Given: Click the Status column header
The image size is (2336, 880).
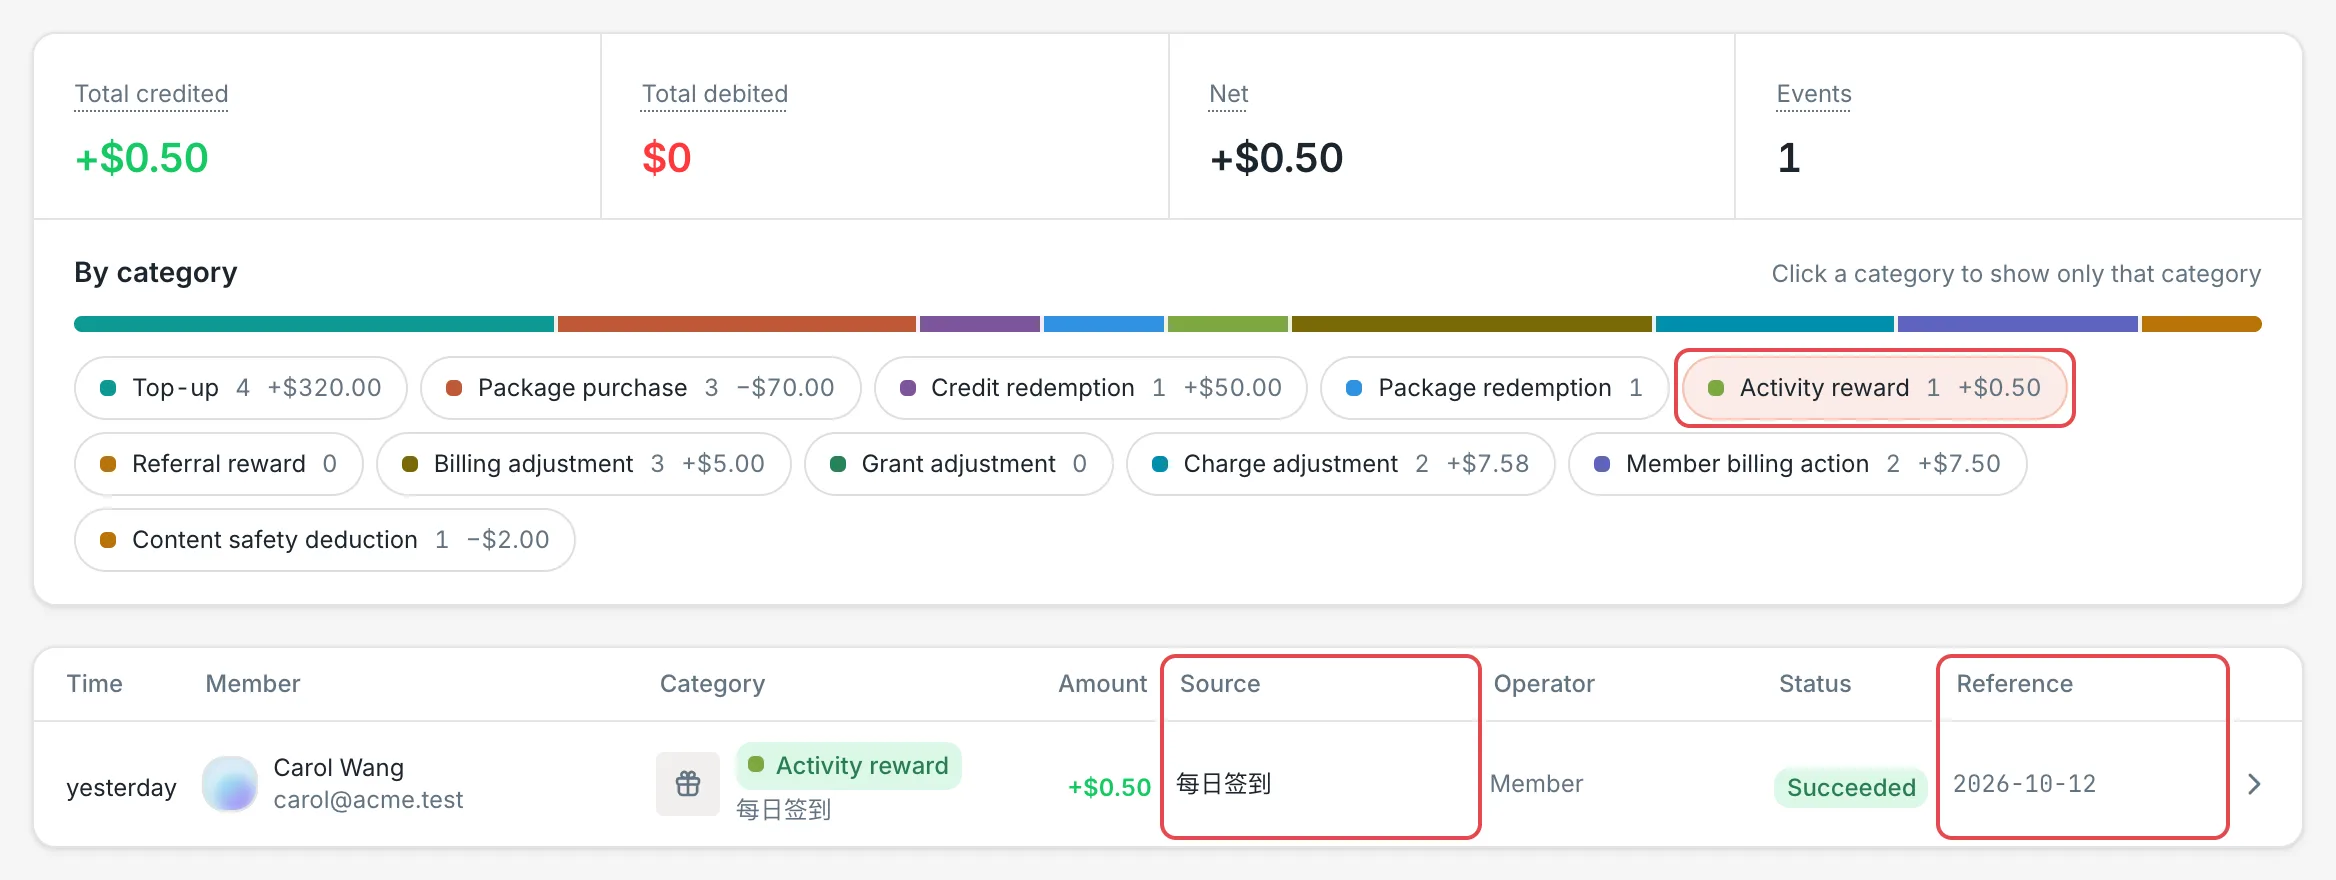Looking at the screenshot, I should pos(1815,684).
